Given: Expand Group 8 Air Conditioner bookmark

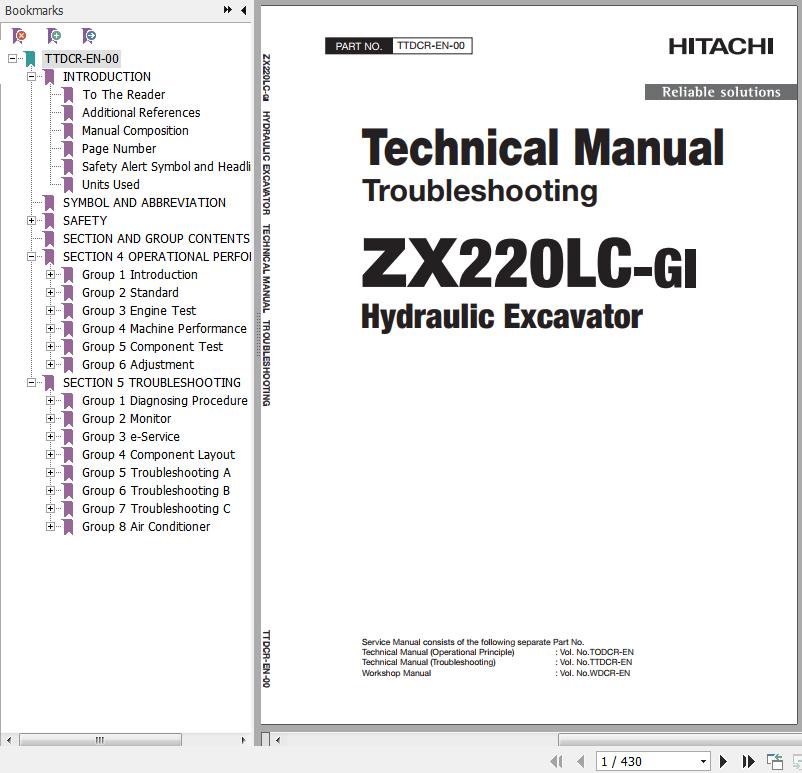Looking at the screenshot, I should coord(50,526).
